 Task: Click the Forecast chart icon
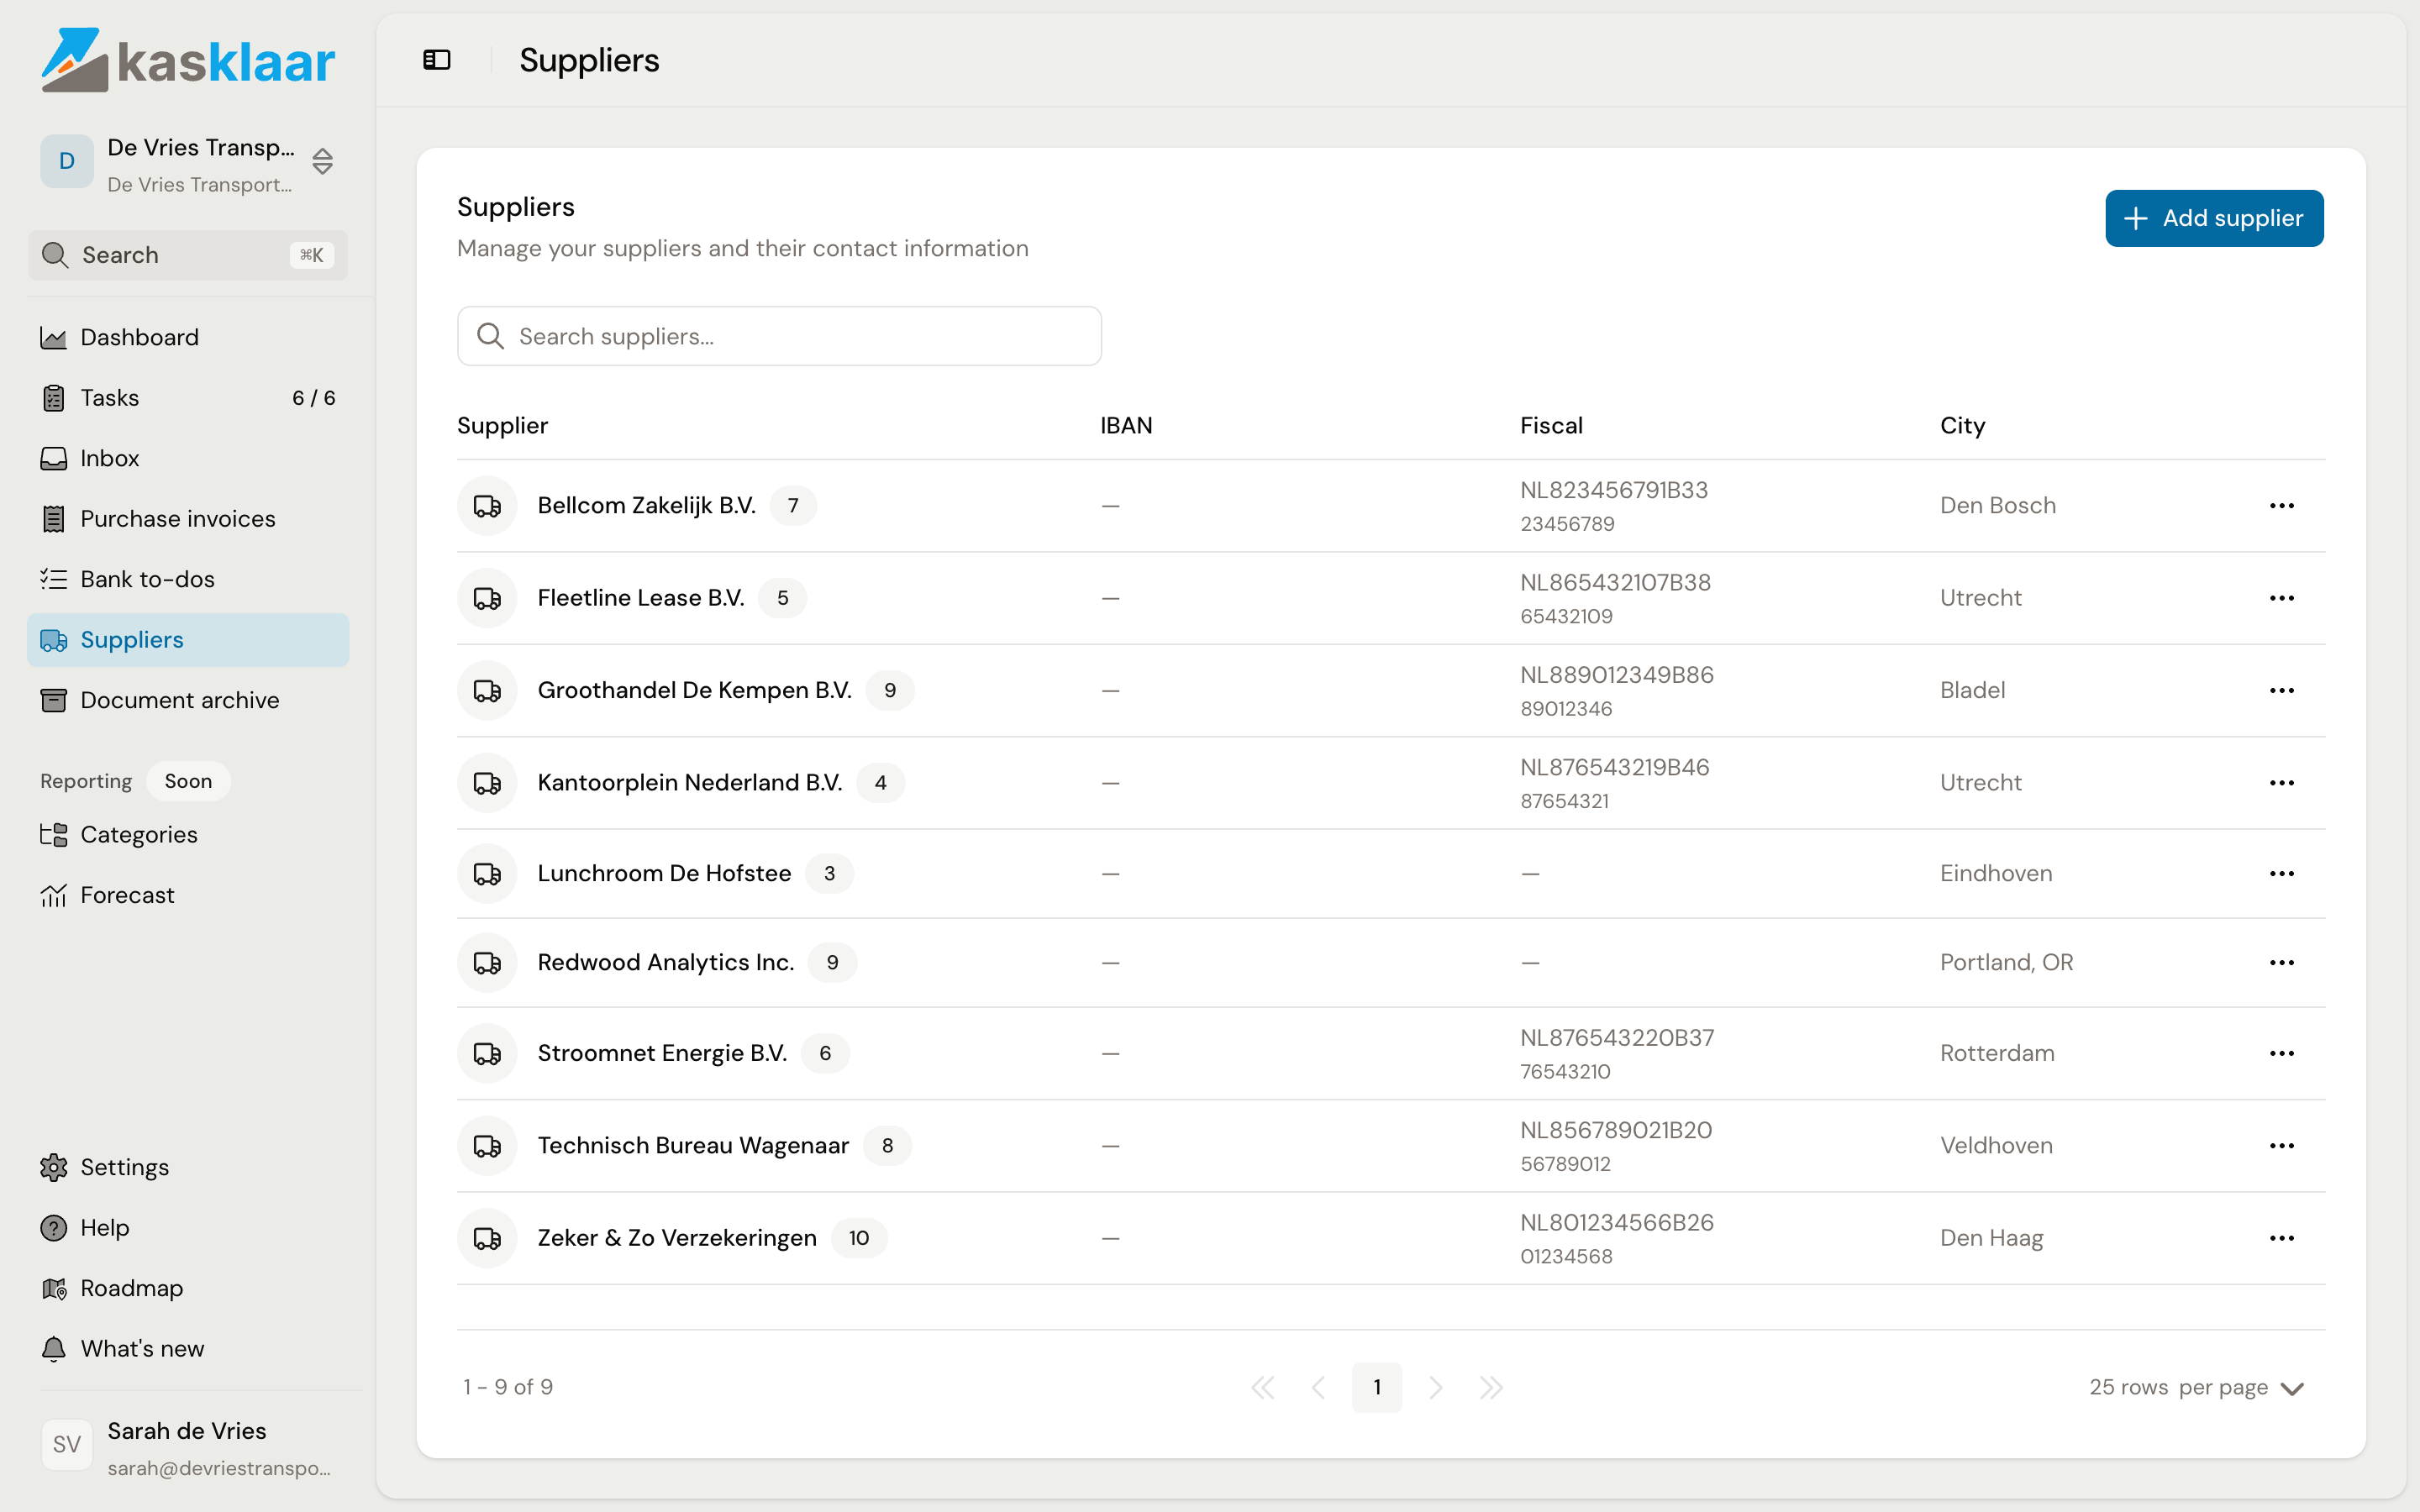[x=53, y=895]
